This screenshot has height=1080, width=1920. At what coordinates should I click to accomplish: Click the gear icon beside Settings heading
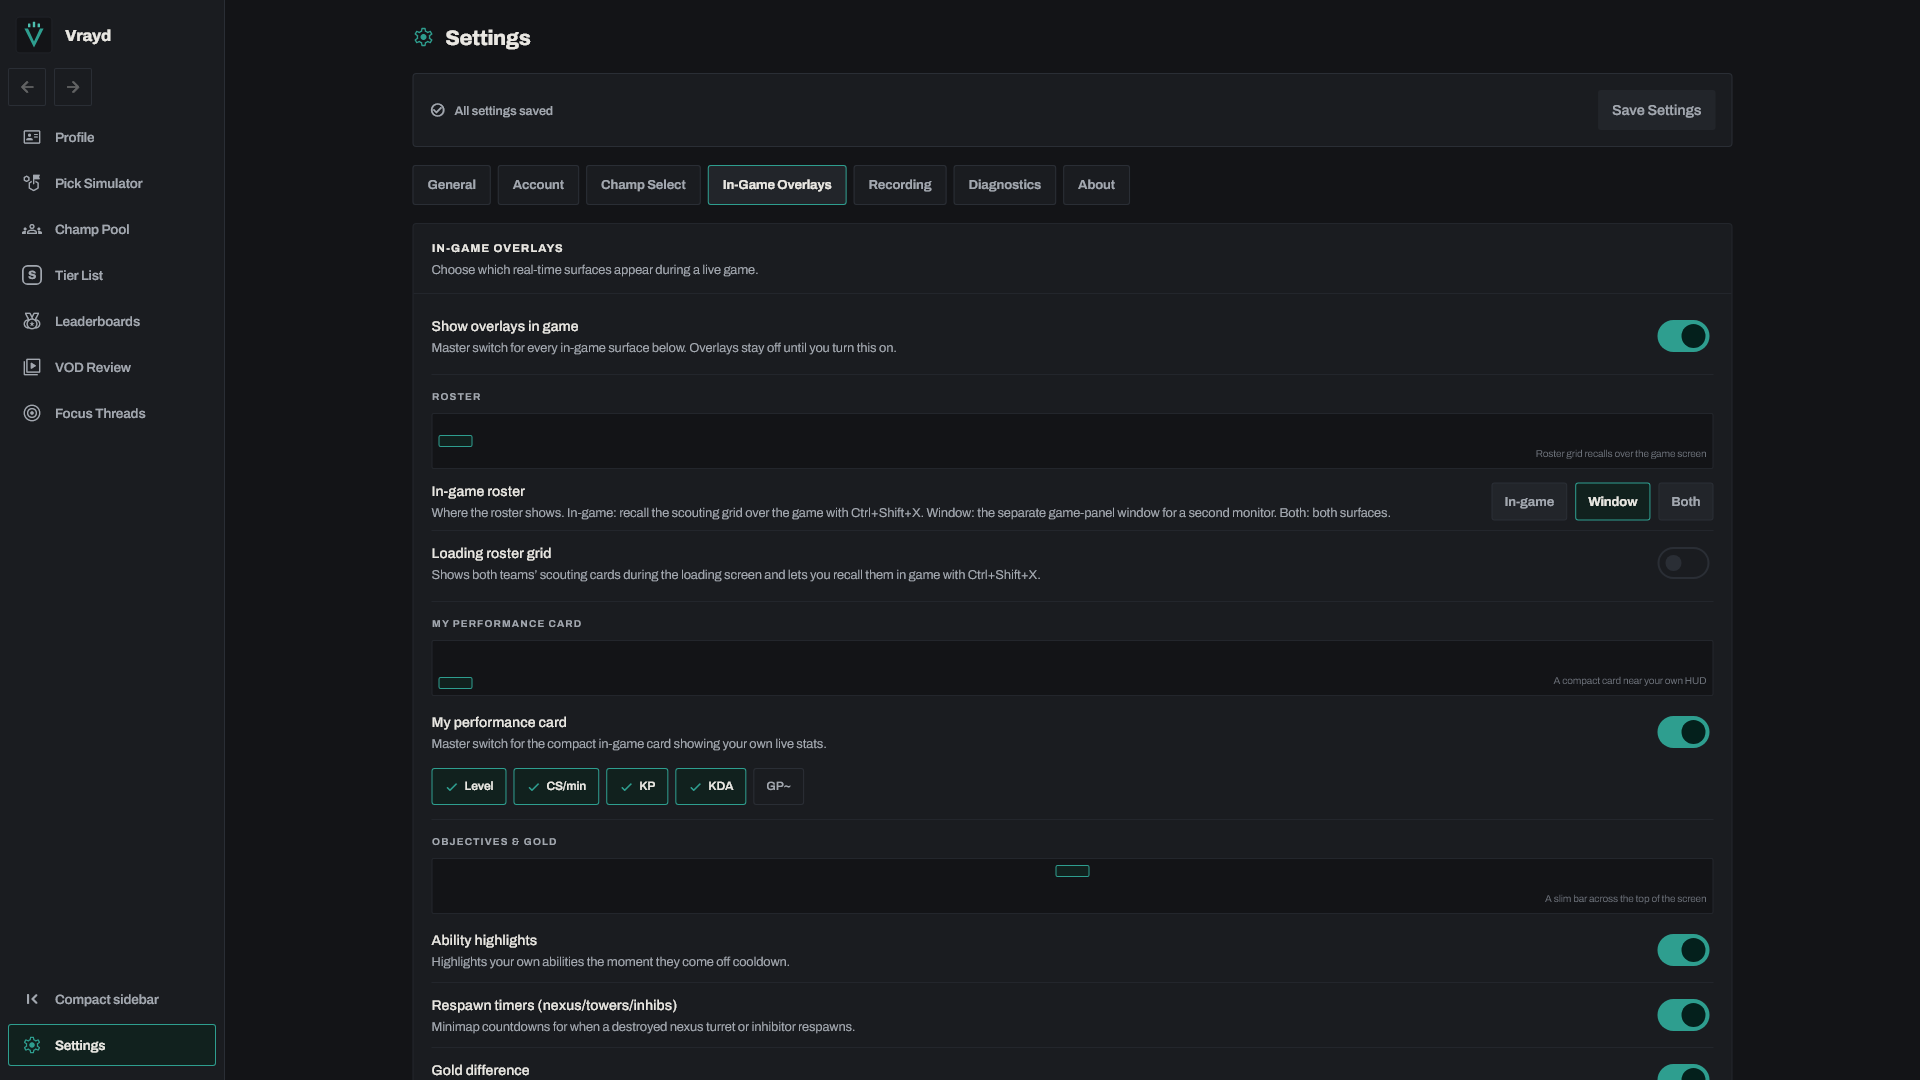coord(423,37)
